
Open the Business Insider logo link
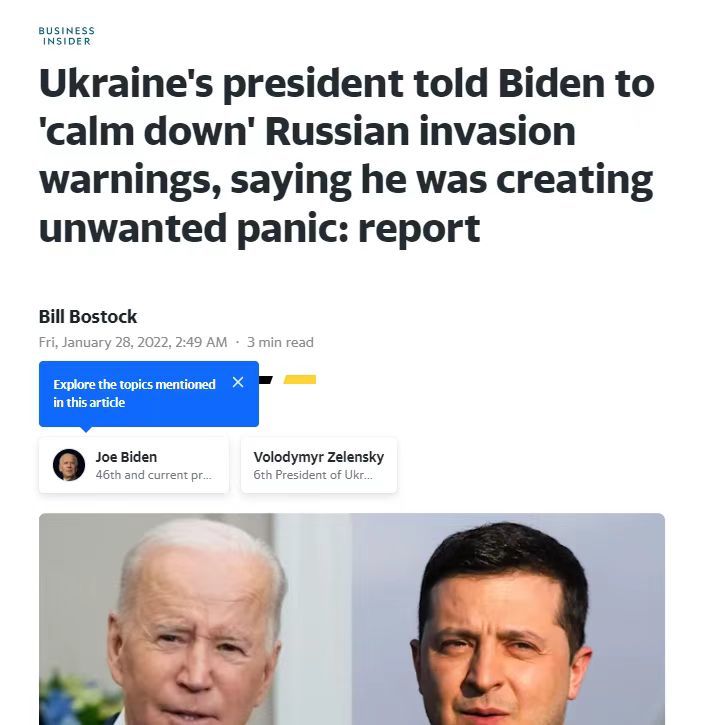click(x=67, y=36)
